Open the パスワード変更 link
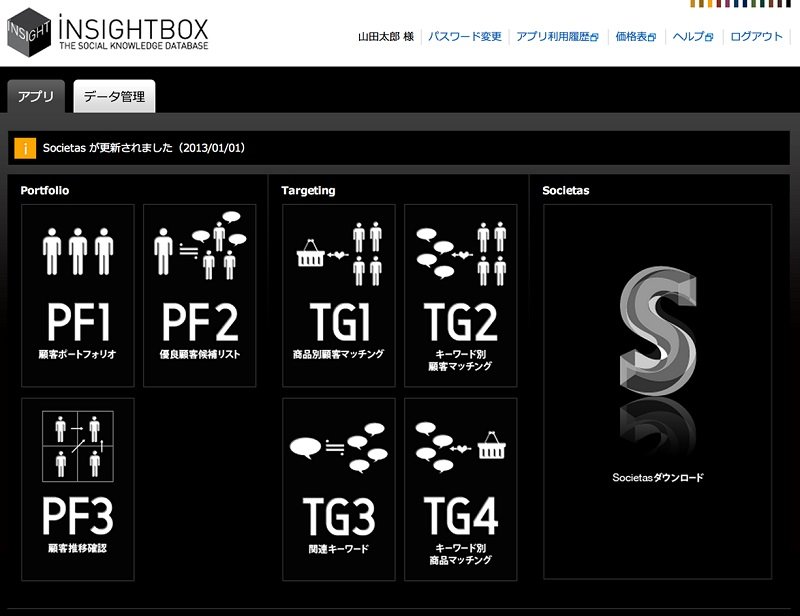Image resolution: width=800 pixels, height=616 pixels. pyautogui.click(x=464, y=36)
